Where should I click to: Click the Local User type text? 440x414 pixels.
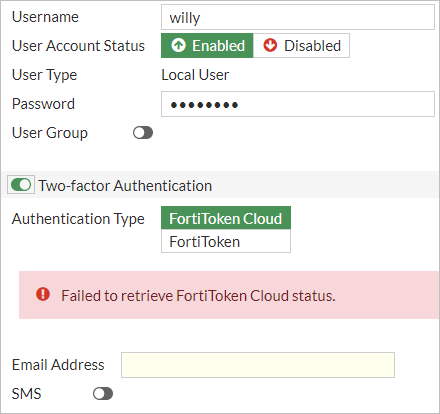[195, 75]
